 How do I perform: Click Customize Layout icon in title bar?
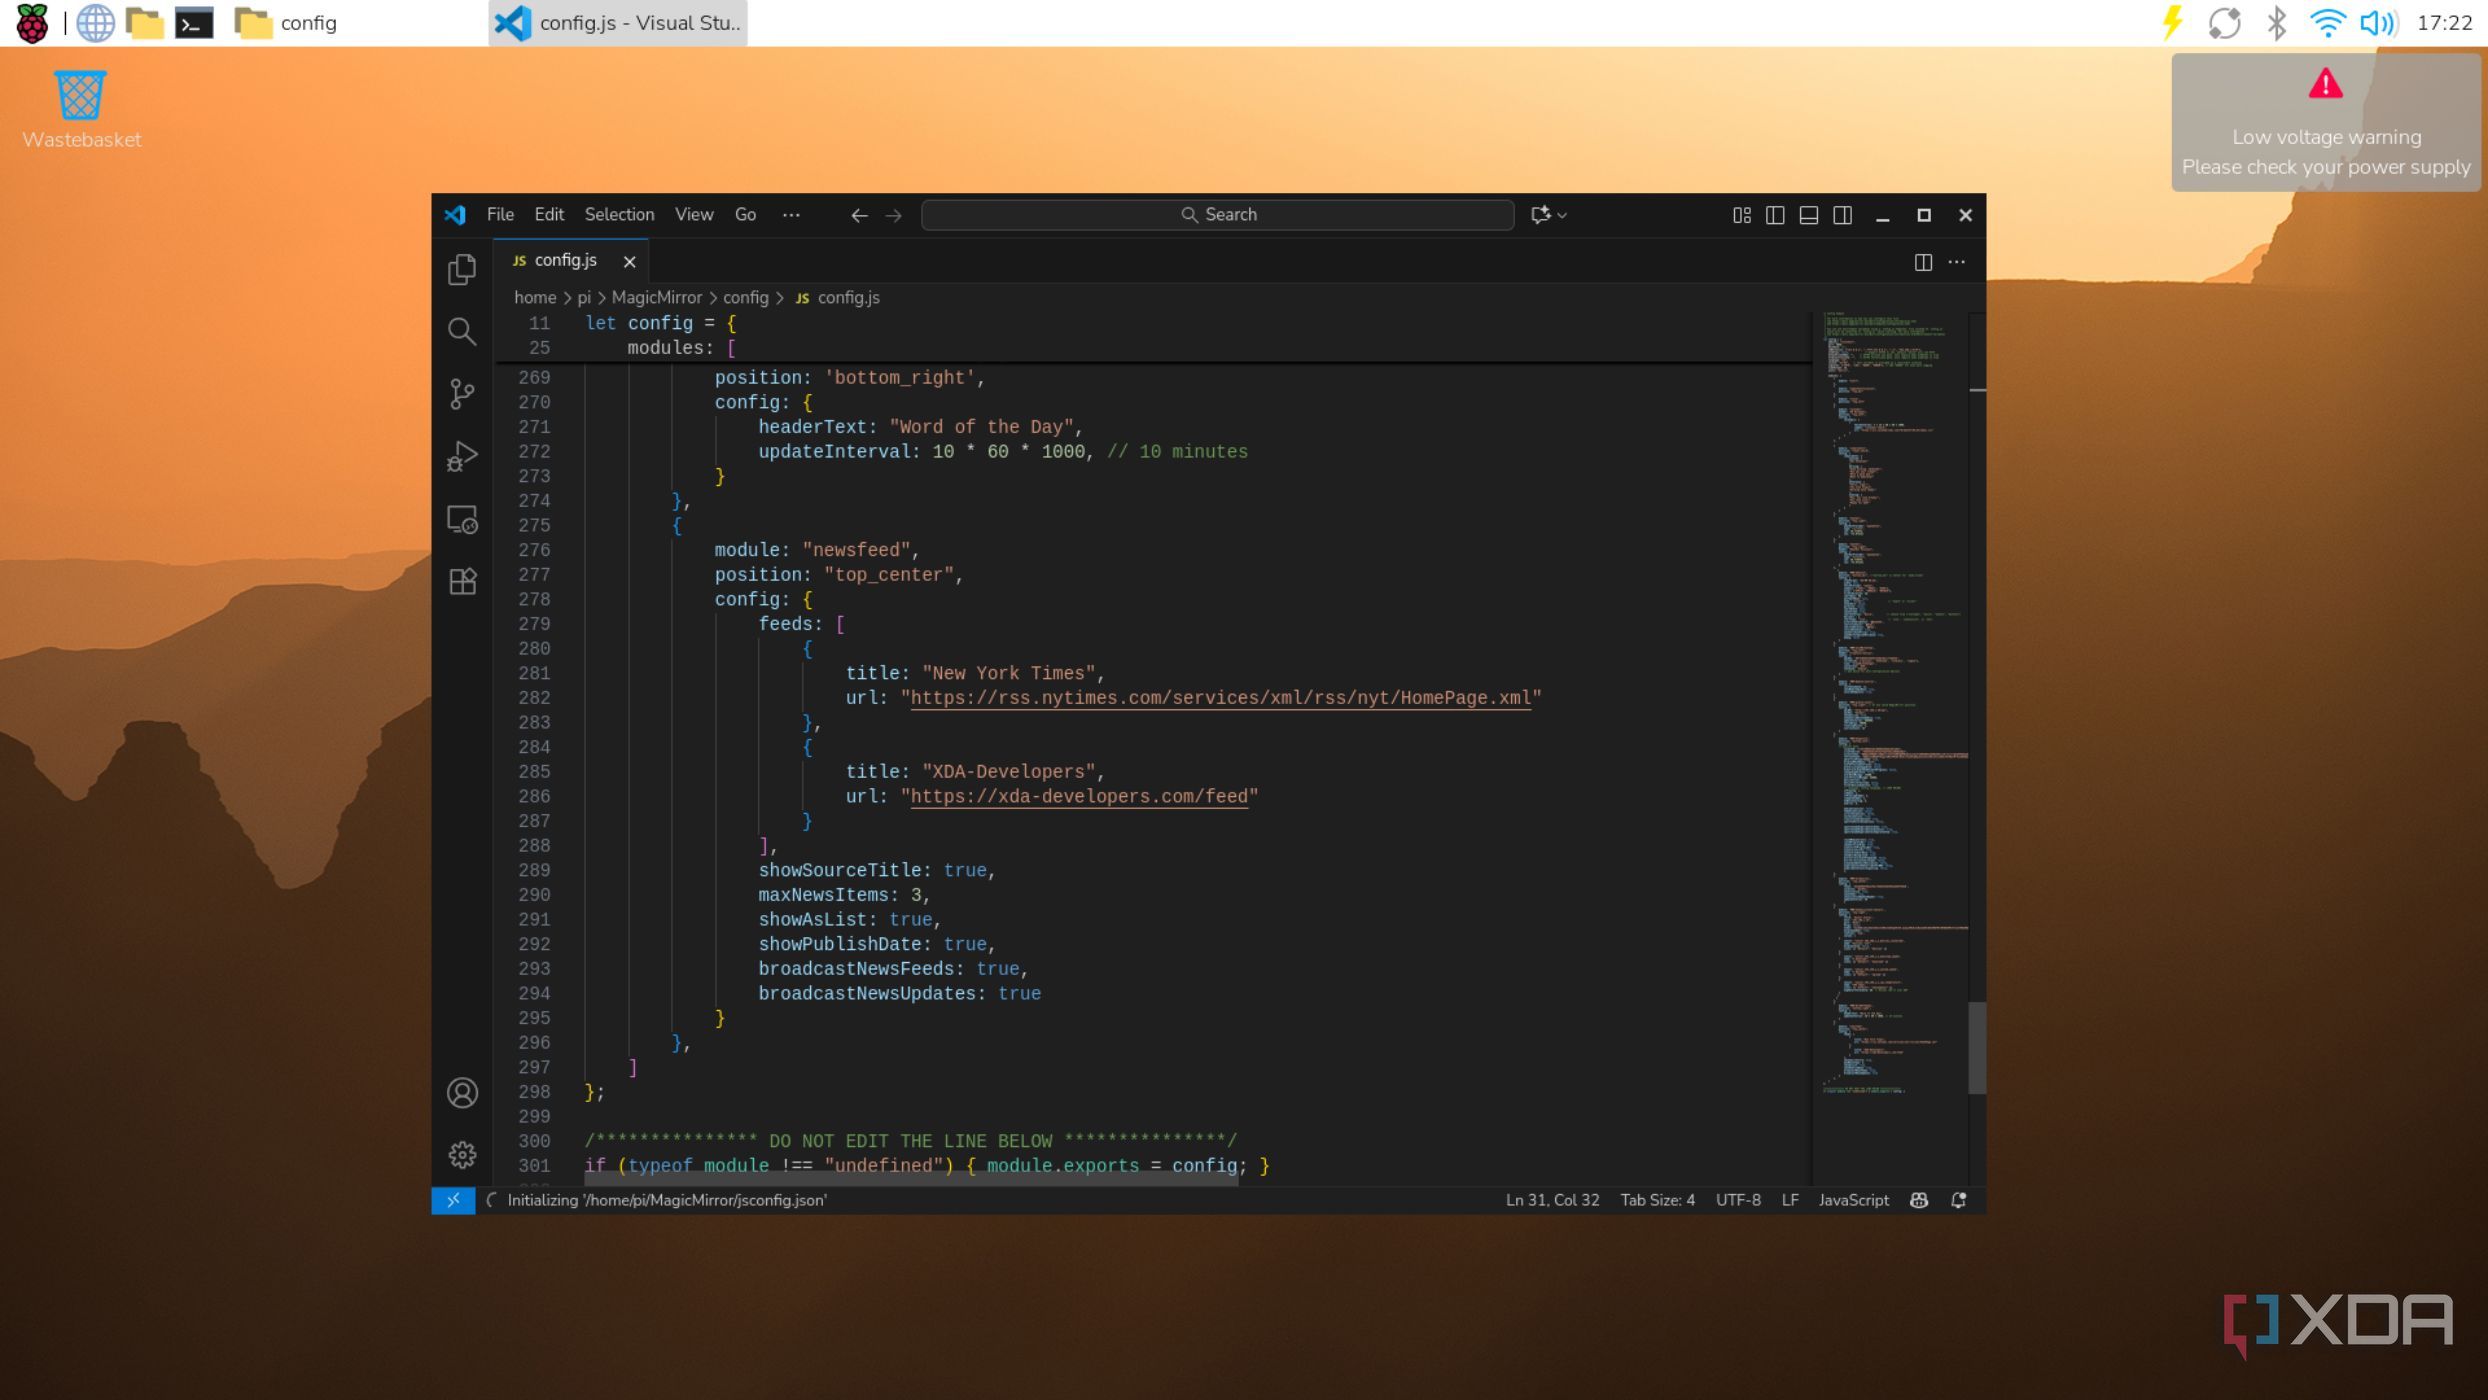(x=1741, y=215)
